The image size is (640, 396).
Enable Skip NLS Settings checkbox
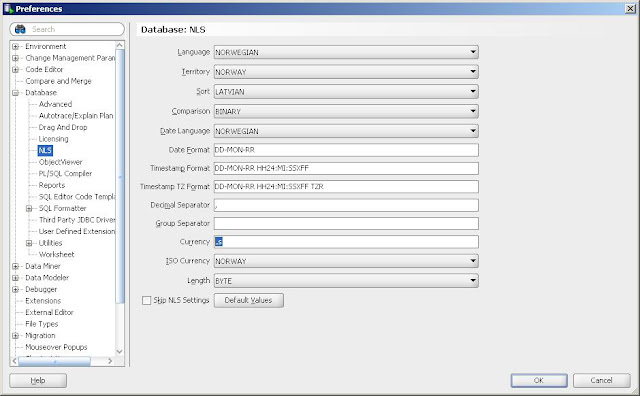click(x=147, y=300)
